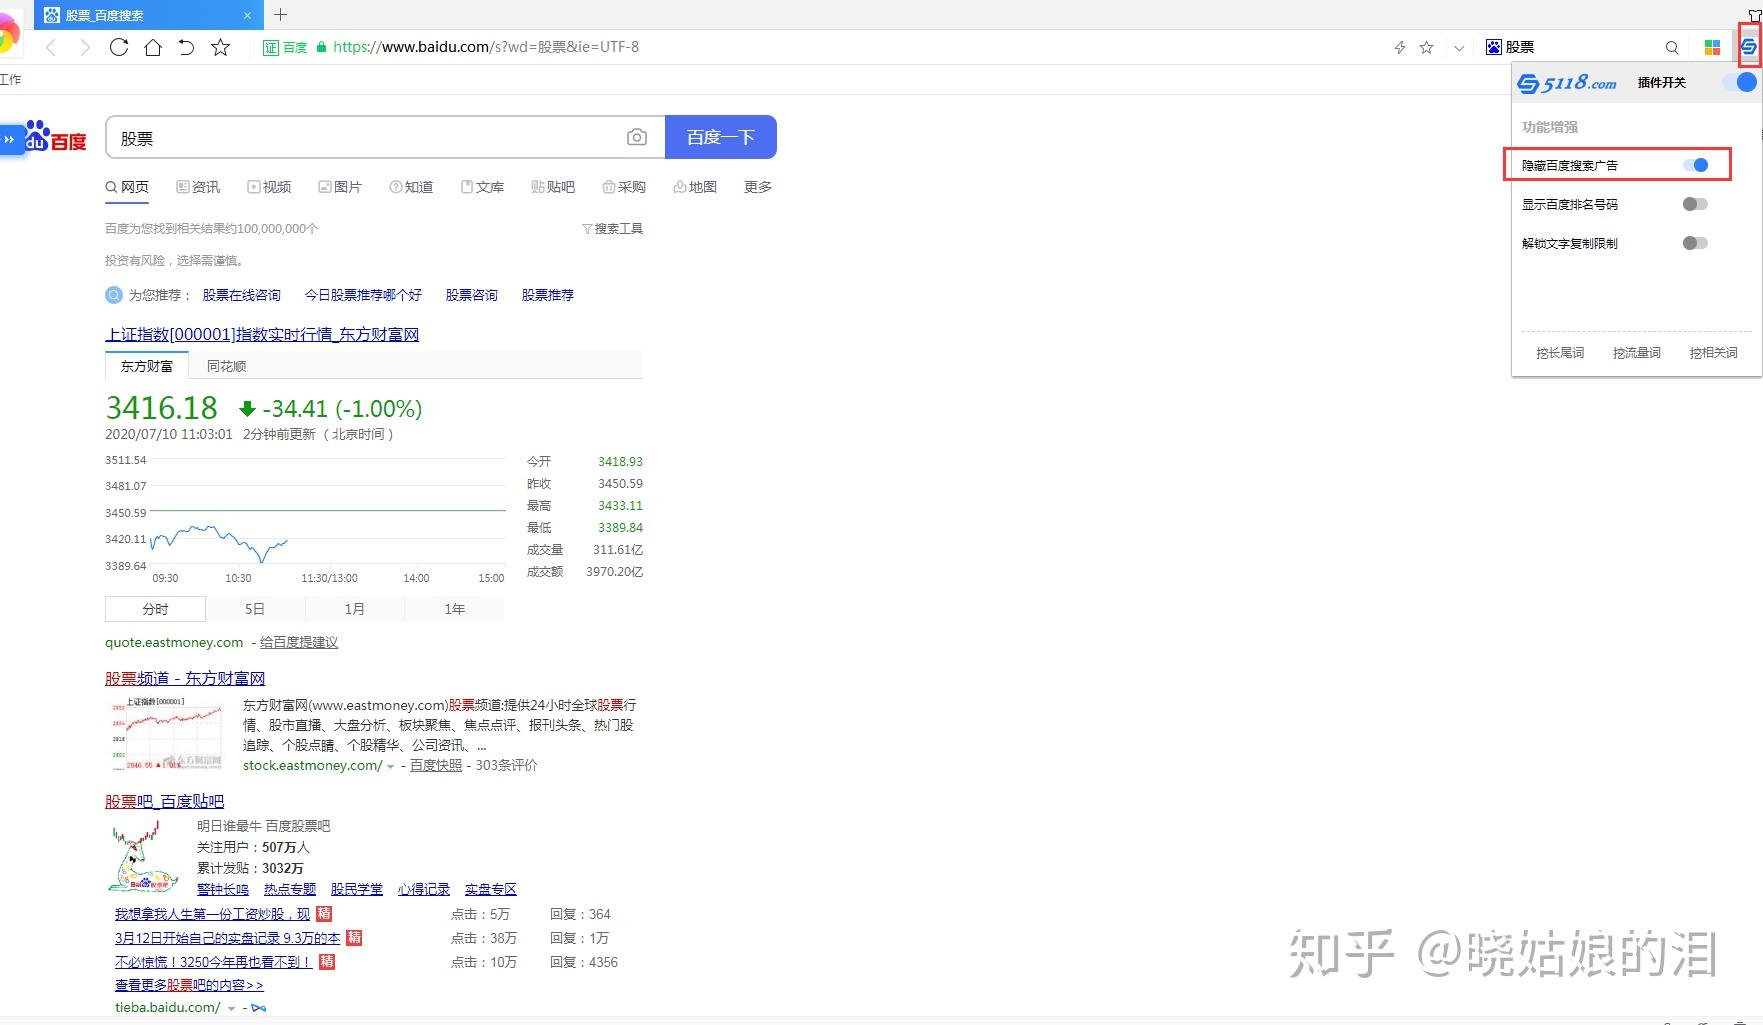The width and height of the screenshot is (1763, 1025).
Task: Click the lightning speed-mode icon in address bar
Action: (1400, 47)
